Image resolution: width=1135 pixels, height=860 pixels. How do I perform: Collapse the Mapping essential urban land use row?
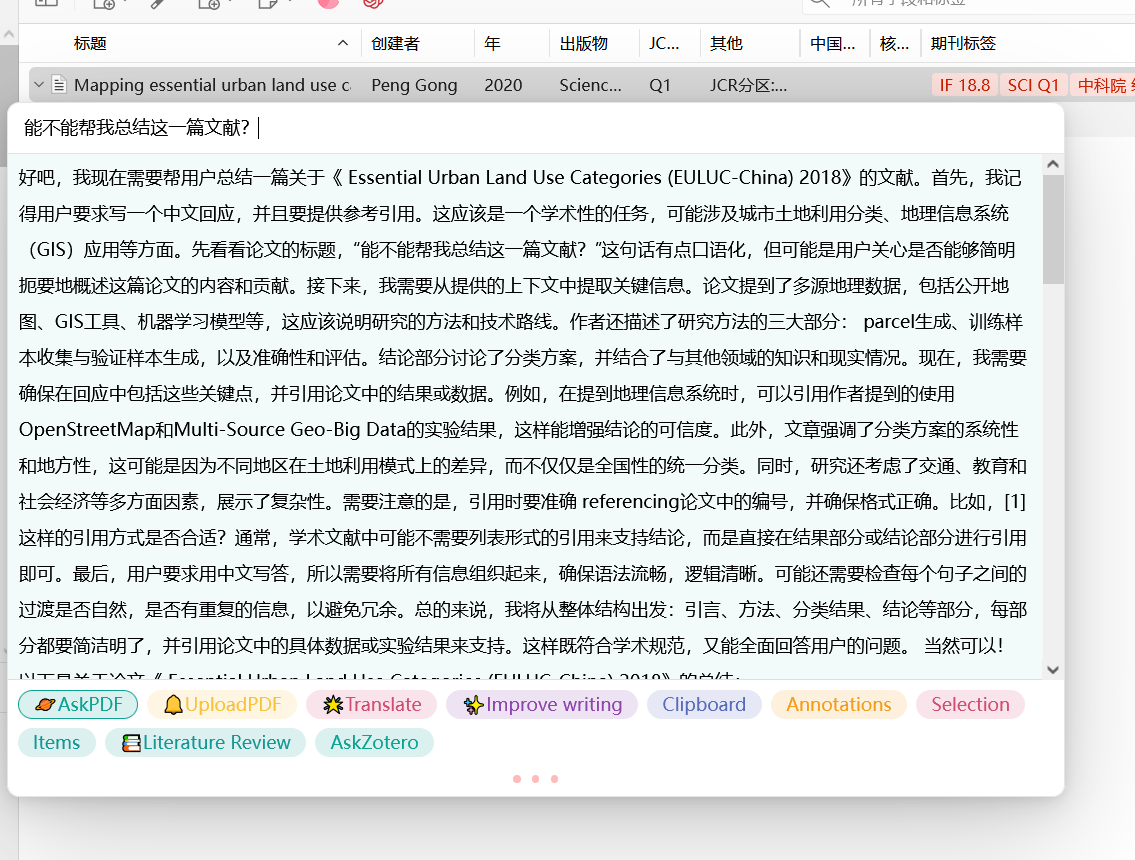(39, 85)
